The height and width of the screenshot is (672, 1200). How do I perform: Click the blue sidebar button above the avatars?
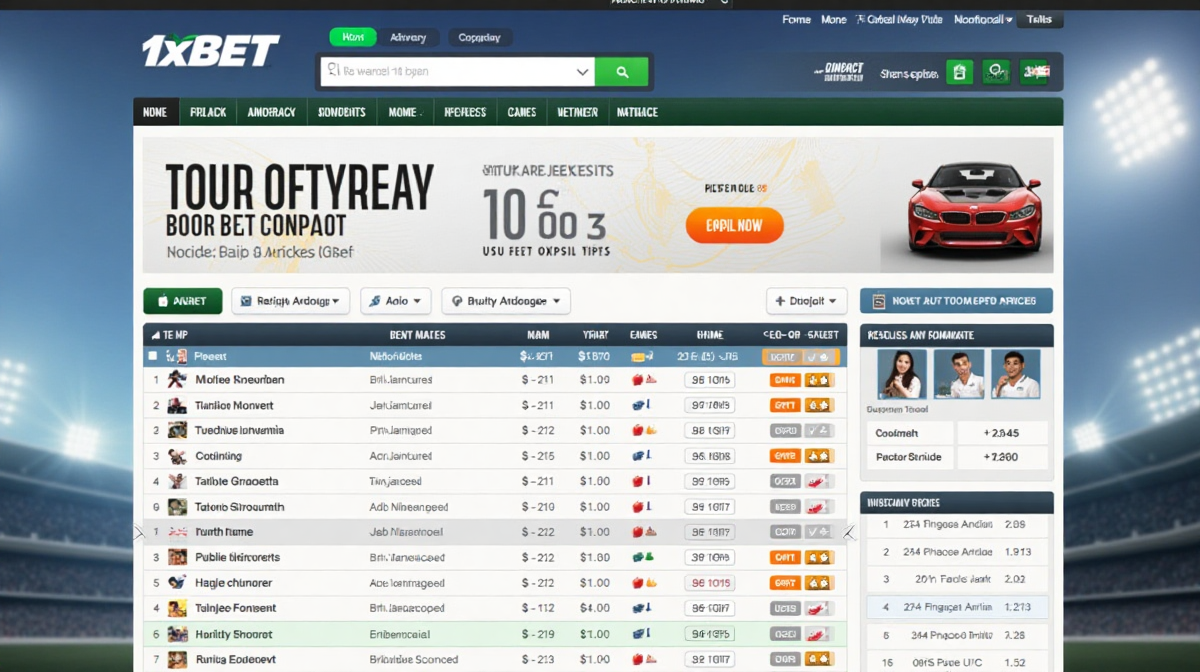pyautogui.click(x=956, y=301)
